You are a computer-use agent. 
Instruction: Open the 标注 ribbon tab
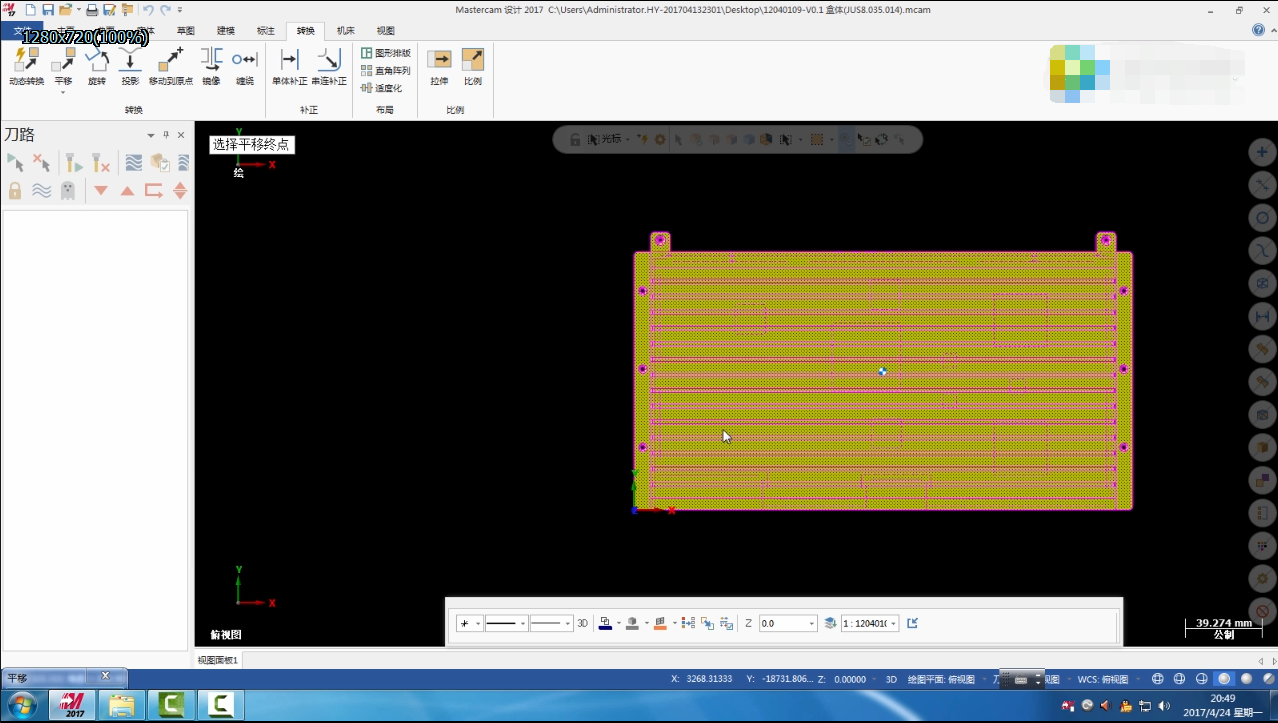(x=265, y=30)
